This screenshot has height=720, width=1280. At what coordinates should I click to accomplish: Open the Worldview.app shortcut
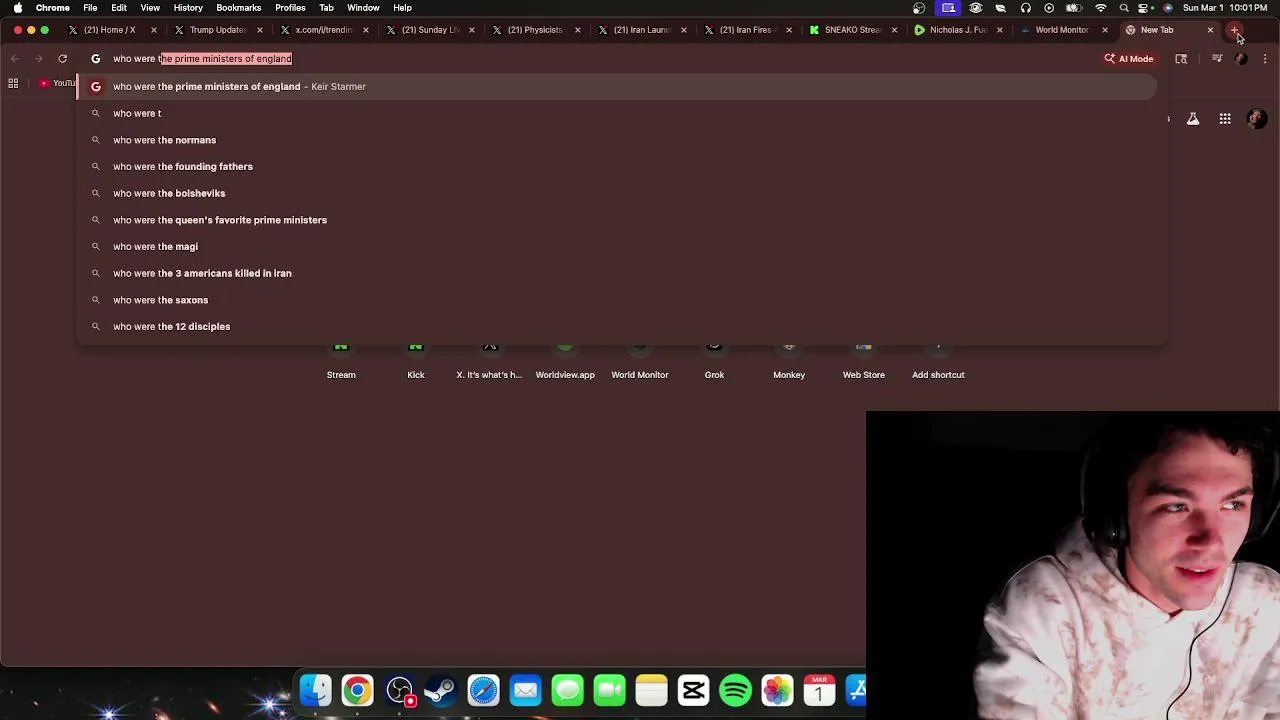[x=565, y=362]
